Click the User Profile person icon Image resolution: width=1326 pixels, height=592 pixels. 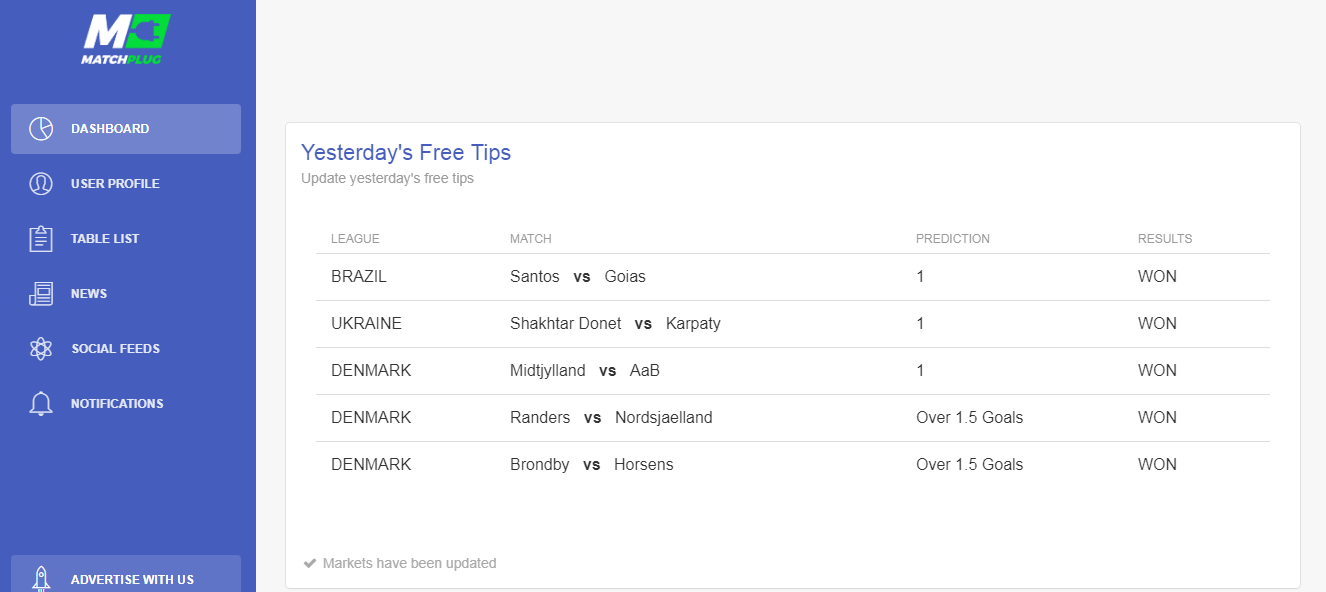(x=41, y=184)
